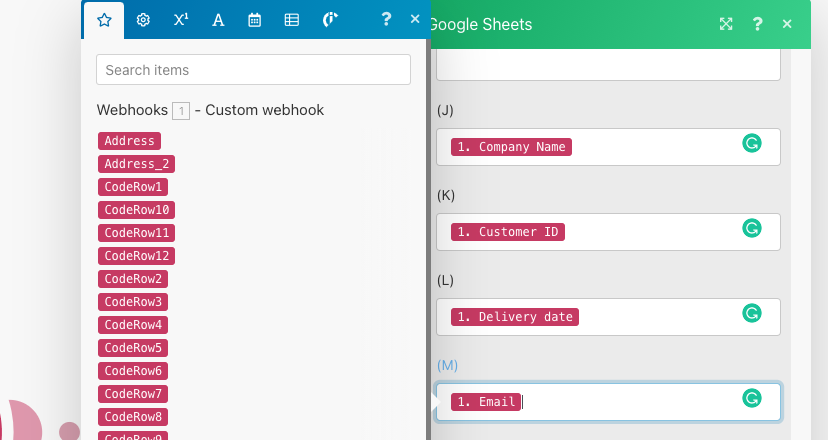Open the math functions tab
828x440 pixels.
[180, 20]
